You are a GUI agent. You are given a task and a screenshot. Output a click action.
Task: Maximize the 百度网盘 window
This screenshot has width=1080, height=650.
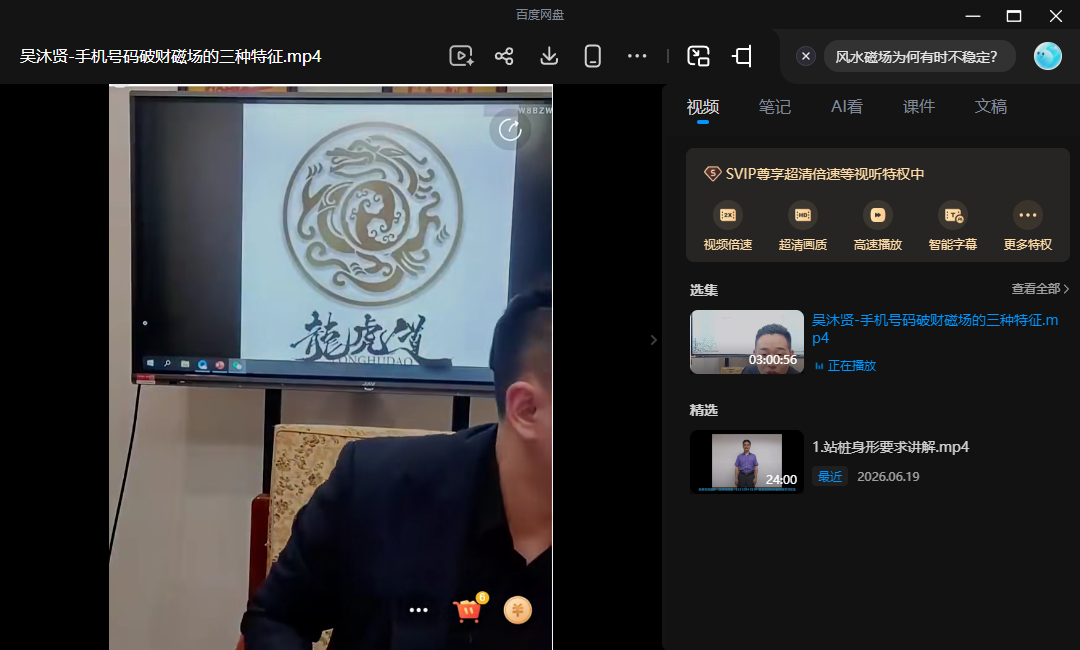(x=1014, y=15)
